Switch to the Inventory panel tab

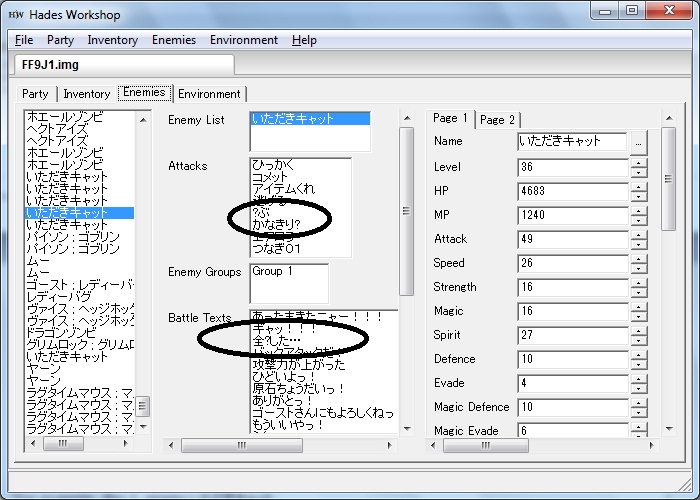pos(87,94)
